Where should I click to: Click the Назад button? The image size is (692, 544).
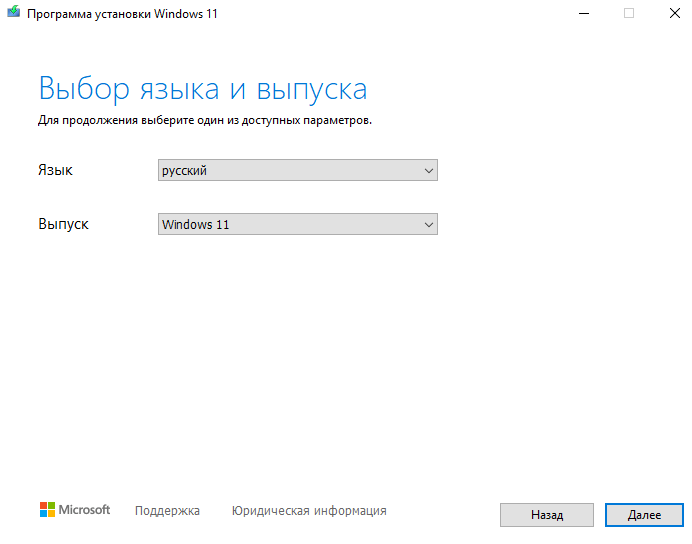pos(547,515)
